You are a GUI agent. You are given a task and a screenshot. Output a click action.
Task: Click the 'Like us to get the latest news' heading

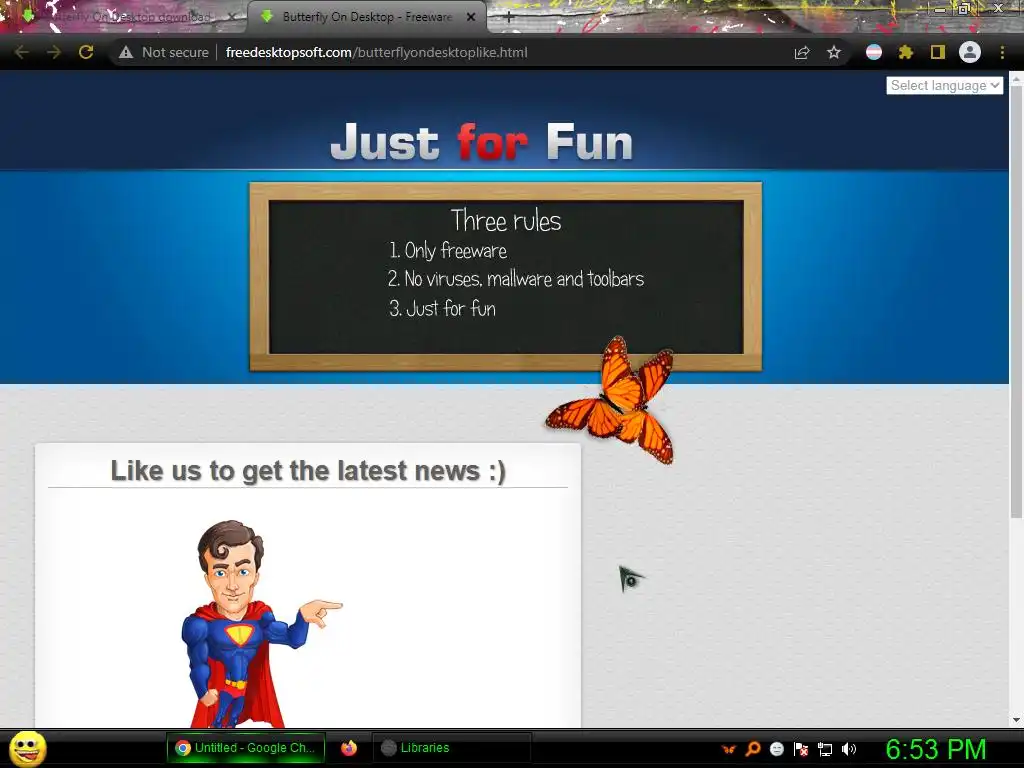point(308,471)
